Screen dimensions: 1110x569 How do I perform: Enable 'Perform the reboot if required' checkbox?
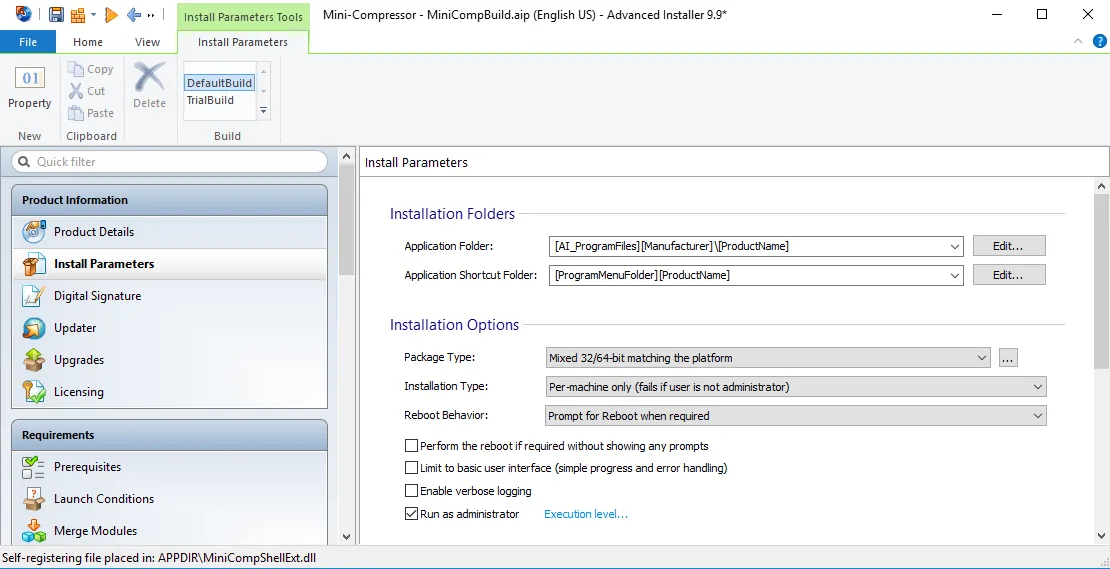click(411, 446)
